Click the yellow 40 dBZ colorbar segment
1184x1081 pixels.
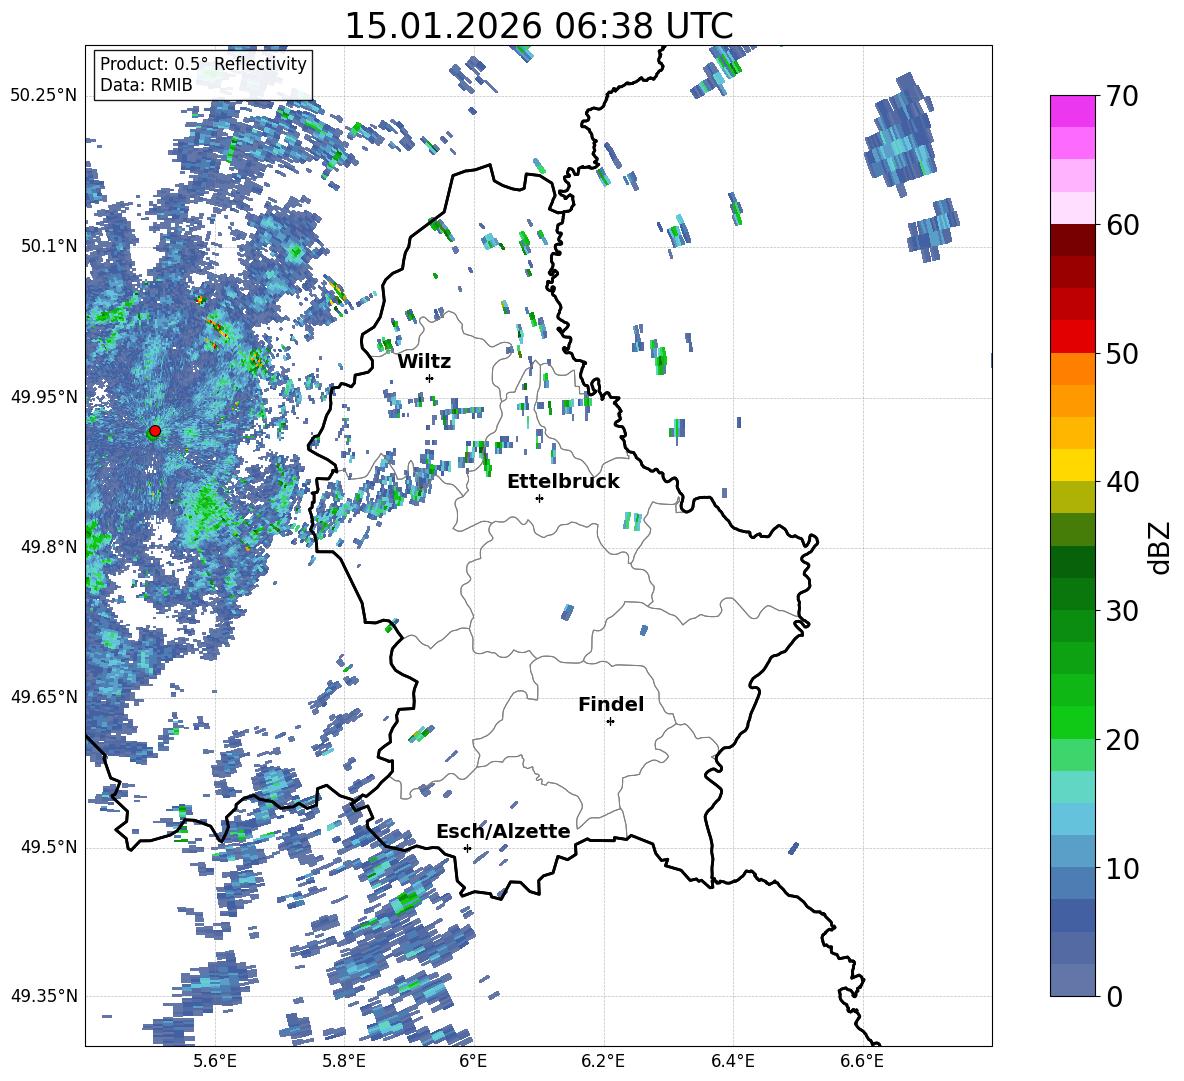[1072, 465]
